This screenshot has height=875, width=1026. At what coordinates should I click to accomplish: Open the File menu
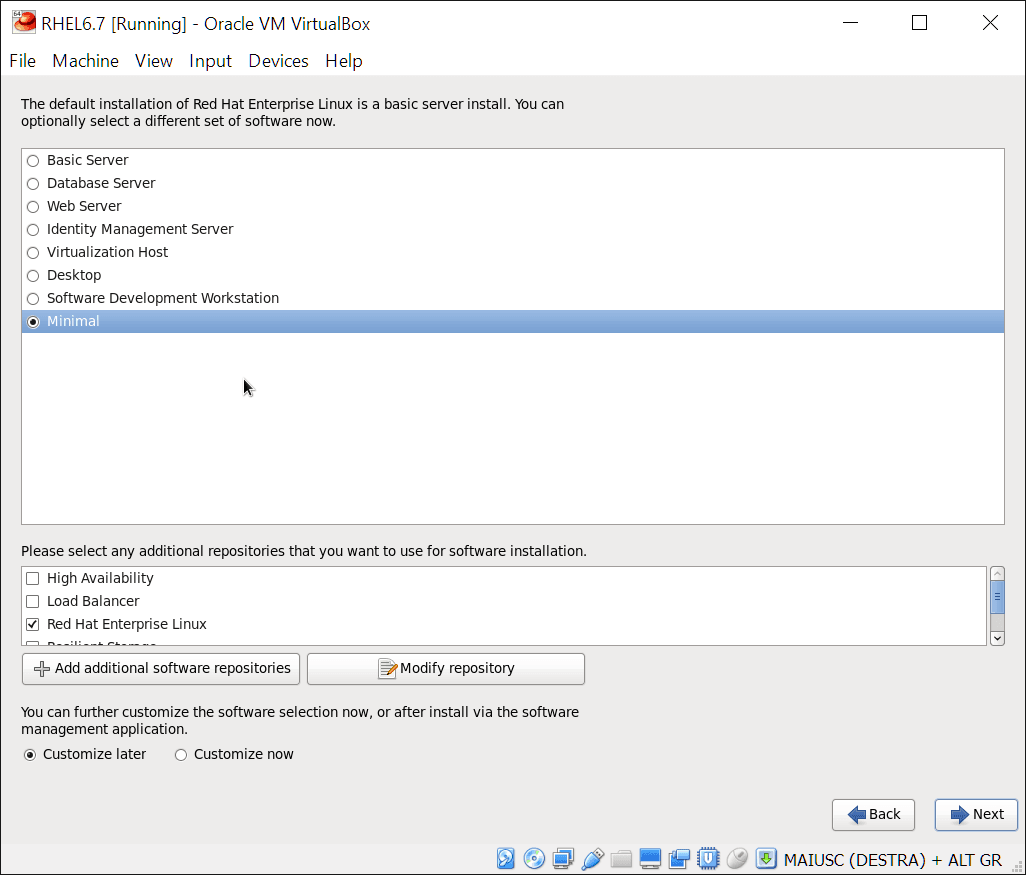[x=22, y=61]
